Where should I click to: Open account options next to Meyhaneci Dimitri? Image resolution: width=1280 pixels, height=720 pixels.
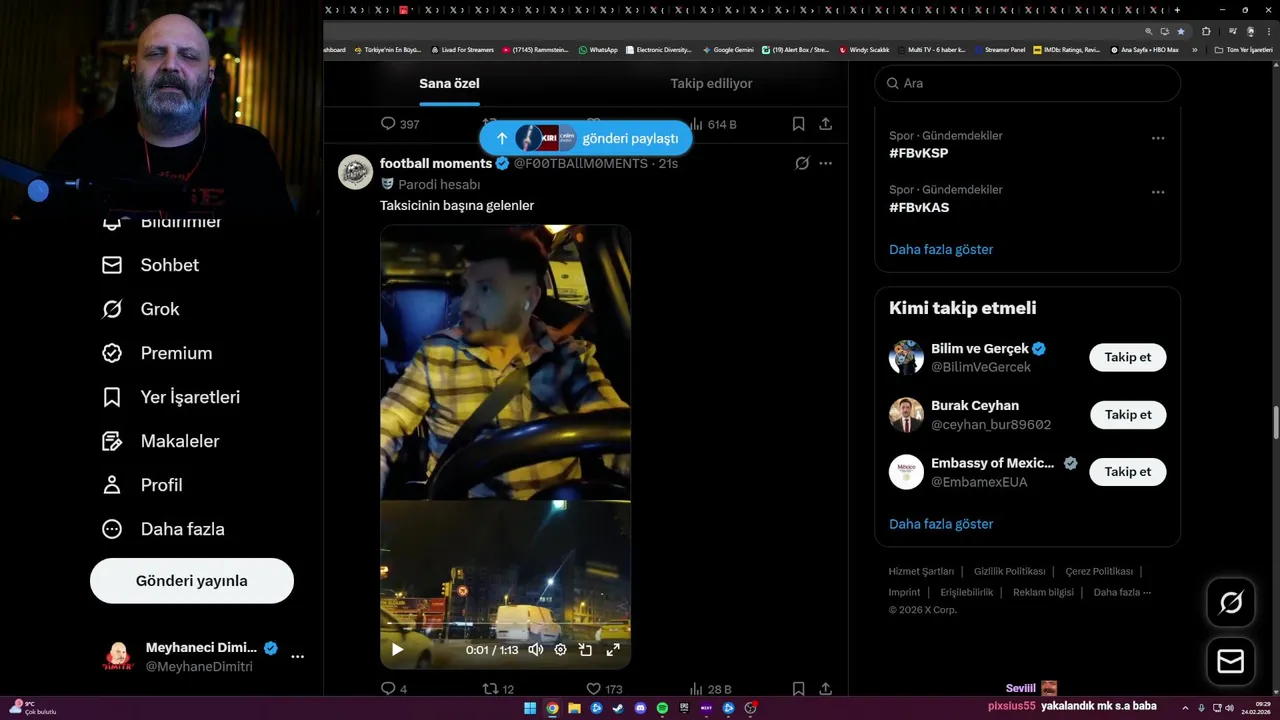[x=297, y=657]
